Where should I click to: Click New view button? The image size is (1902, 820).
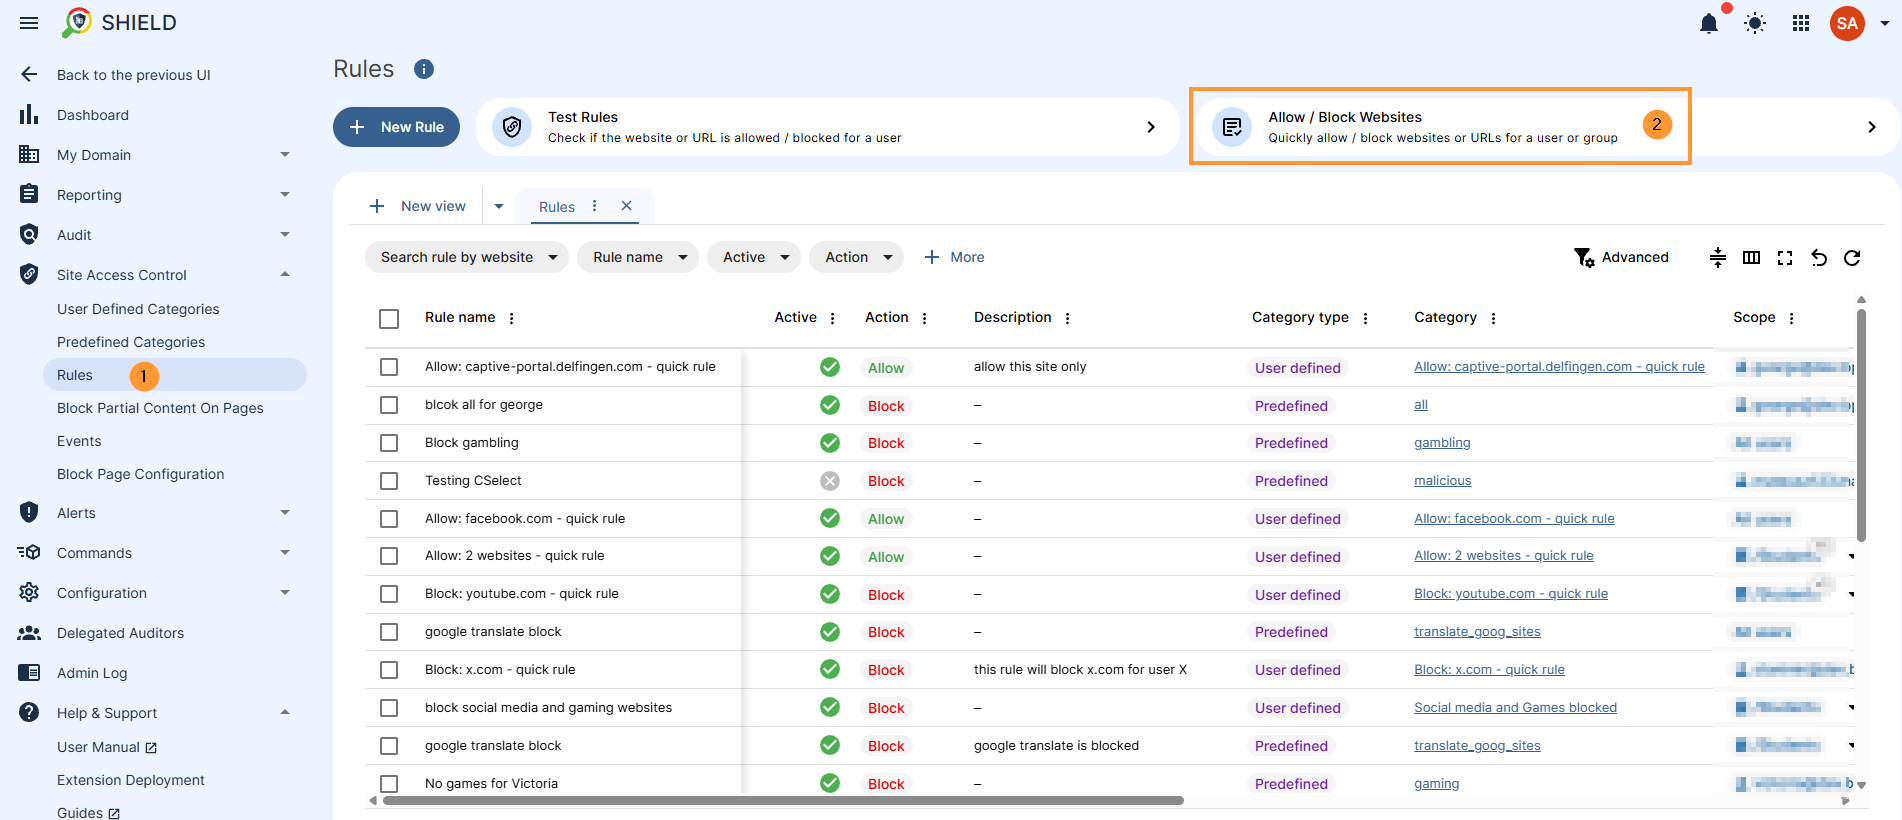pyautogui.click(x=417, y=206)
